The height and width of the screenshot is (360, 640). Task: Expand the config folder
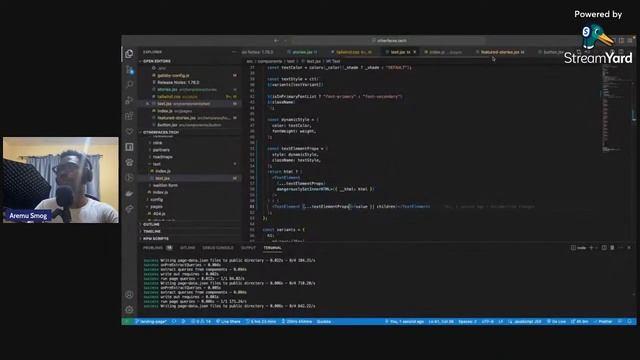click(x=157, y=200)
